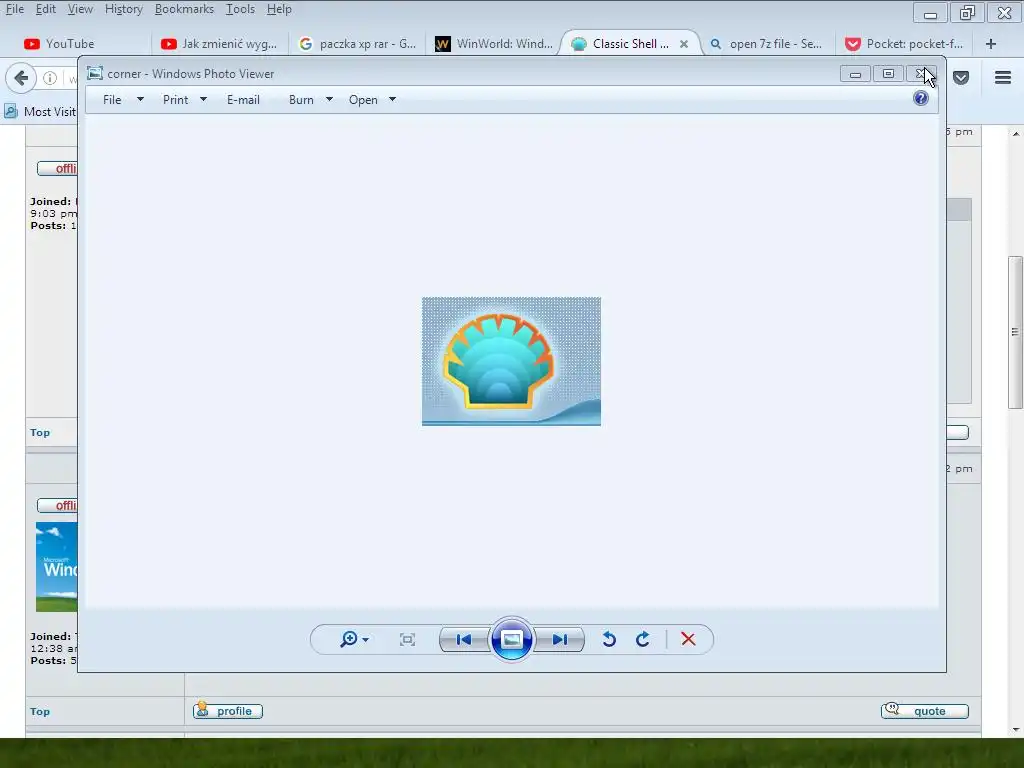This screenshot has height=768, width=1024.
Task: Rotate the image clockwise
Action: 643,639
